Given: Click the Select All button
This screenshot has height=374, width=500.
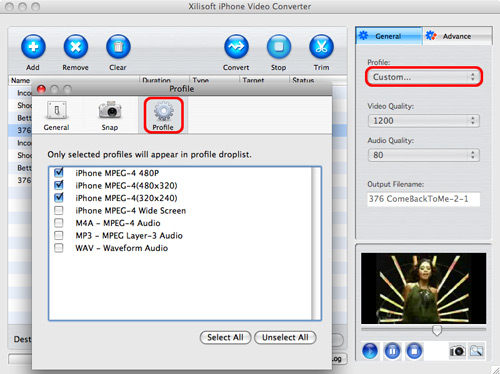Looking at the screenshot, I should [225, 338].
